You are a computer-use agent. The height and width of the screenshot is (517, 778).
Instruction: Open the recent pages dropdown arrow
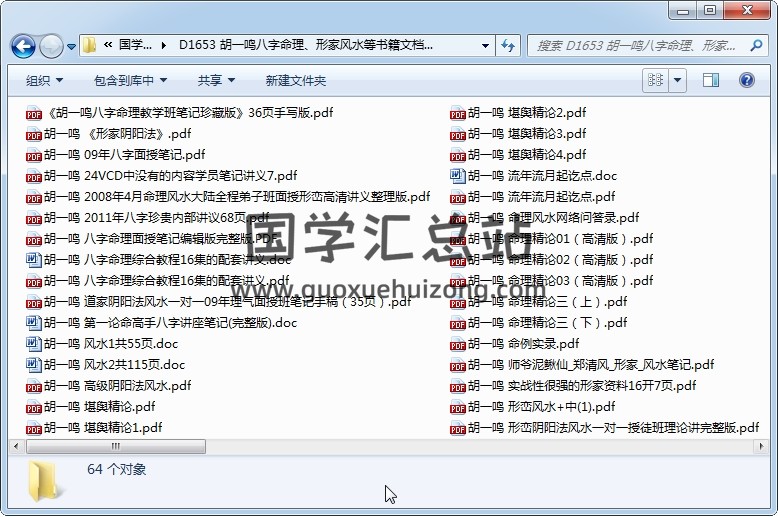tap(71, 47)
